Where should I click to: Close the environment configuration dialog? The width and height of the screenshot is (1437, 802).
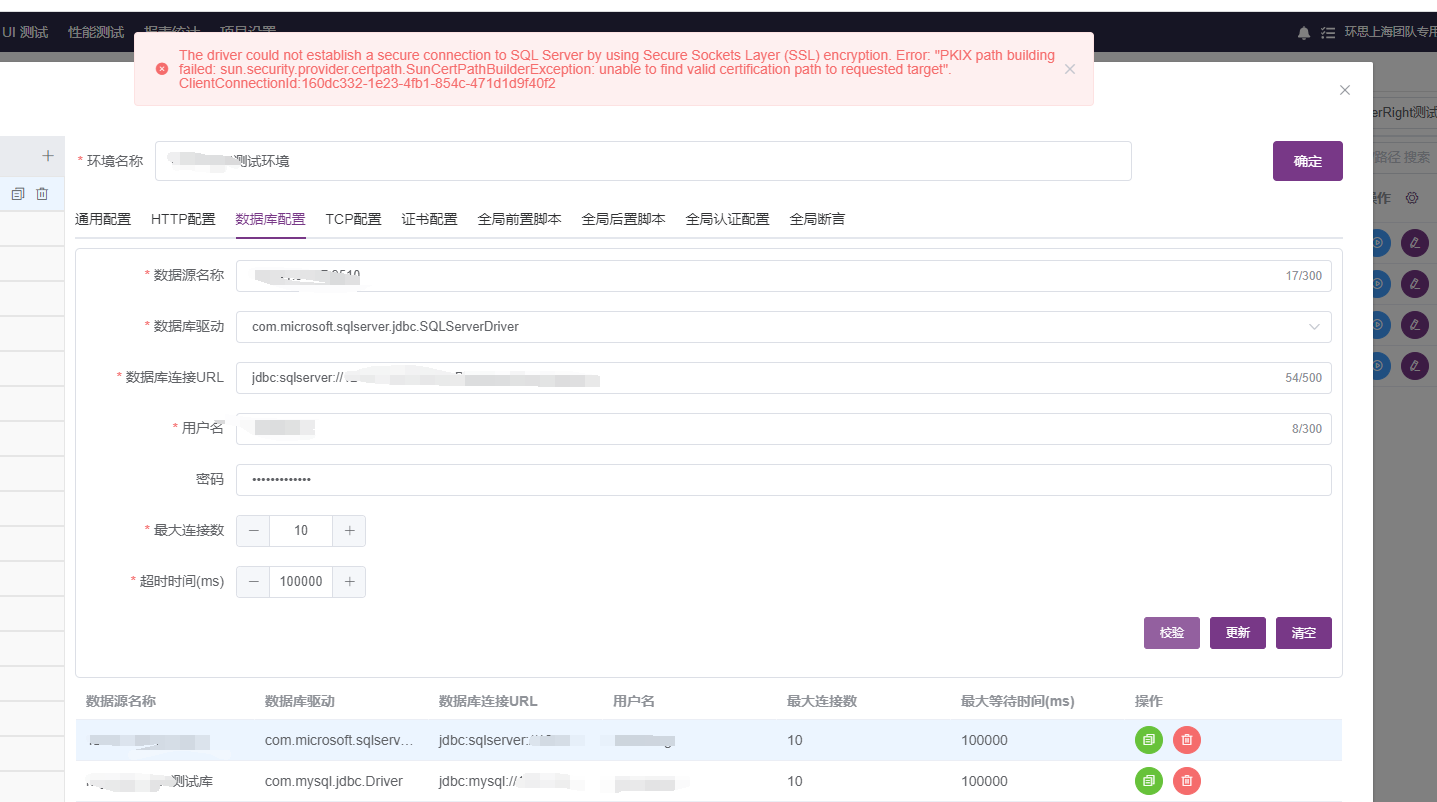(1345, 90)
